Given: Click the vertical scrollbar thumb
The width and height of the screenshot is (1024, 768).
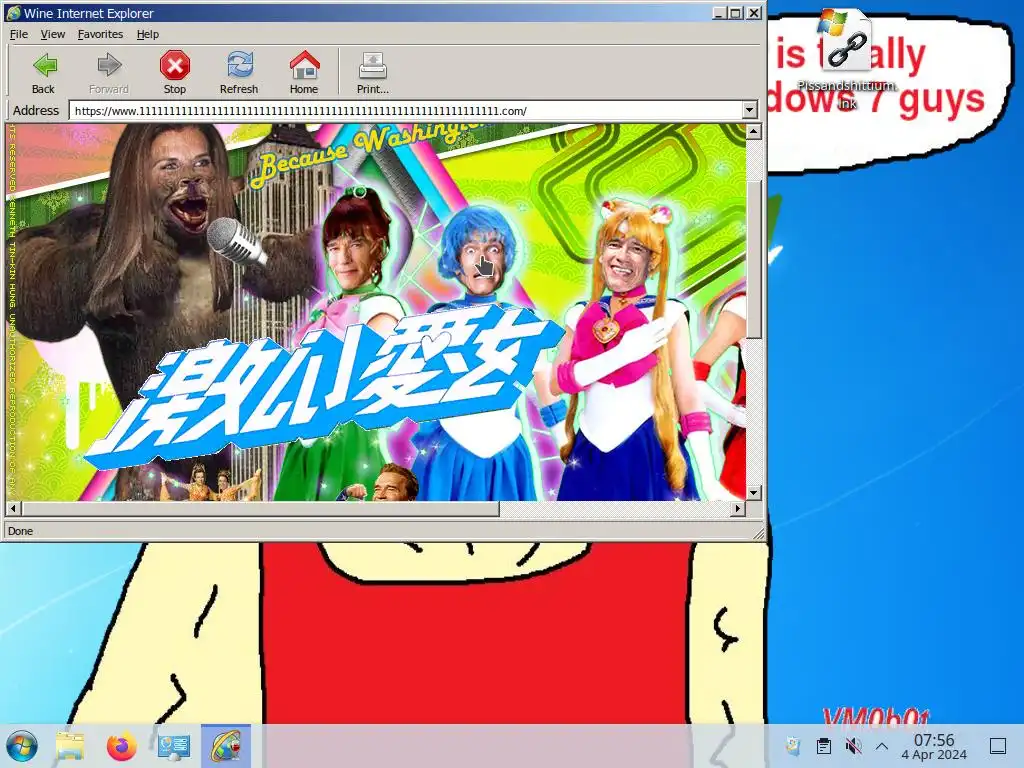Looking at the screenshot, I should pyautogui.click(x=754, y=259).
